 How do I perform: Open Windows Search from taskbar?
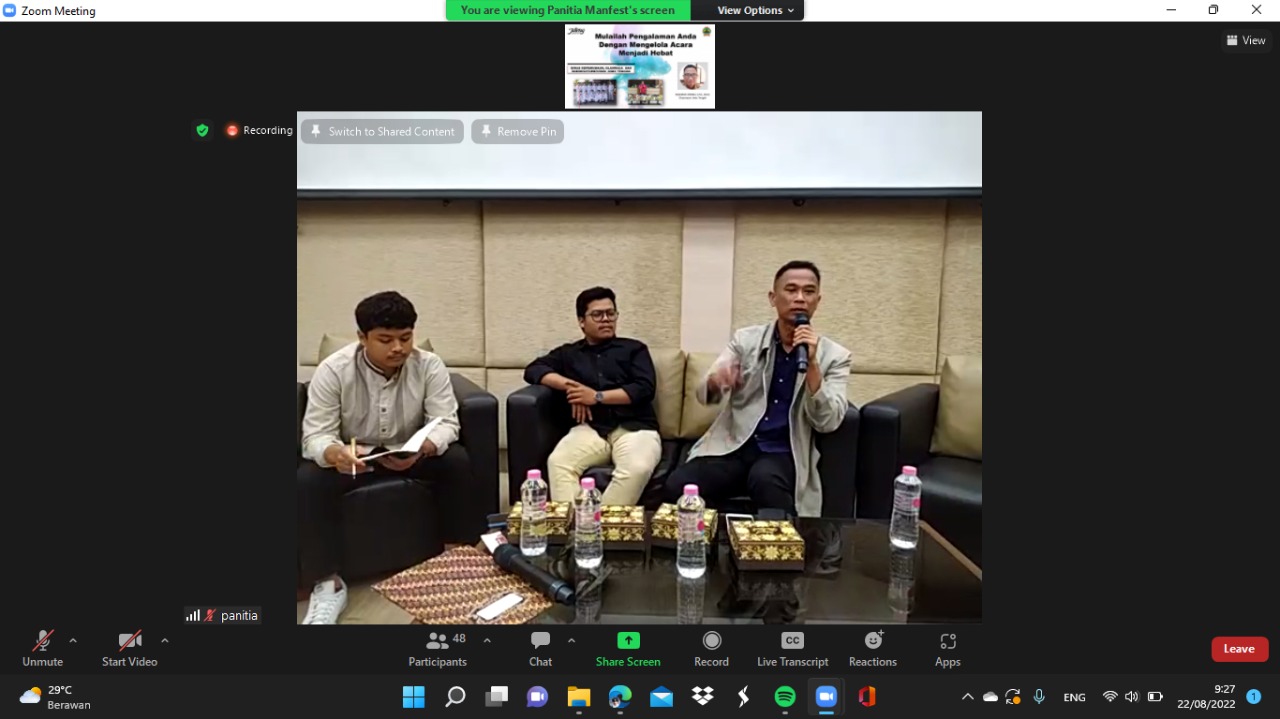coord(455,696)
